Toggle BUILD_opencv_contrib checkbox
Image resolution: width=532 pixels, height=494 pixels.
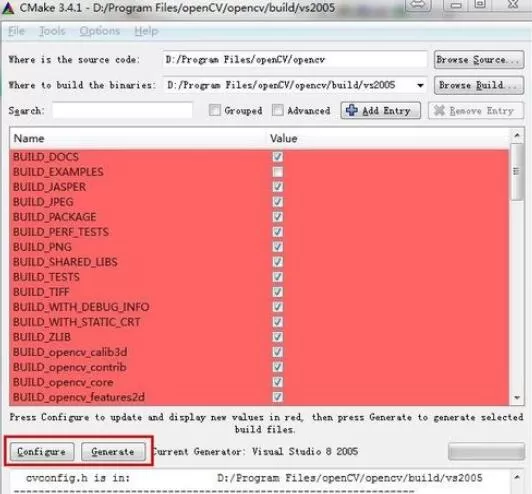pyautogui.click(x=278, y=367)
